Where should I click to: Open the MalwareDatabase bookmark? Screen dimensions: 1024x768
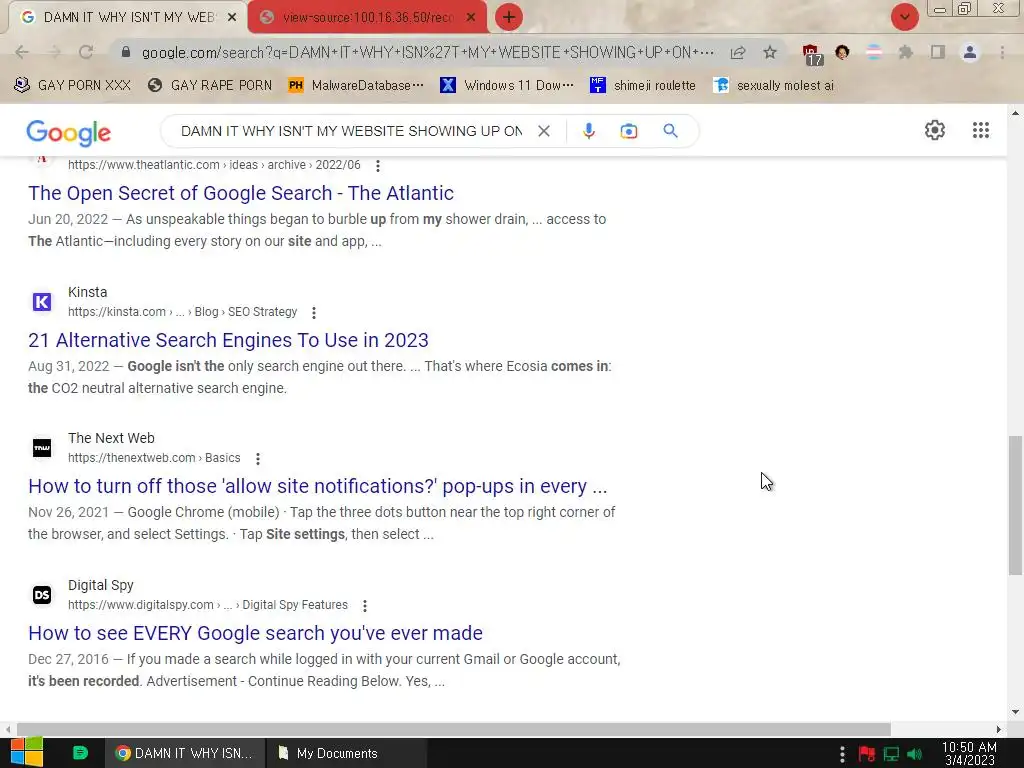[356, 86]
